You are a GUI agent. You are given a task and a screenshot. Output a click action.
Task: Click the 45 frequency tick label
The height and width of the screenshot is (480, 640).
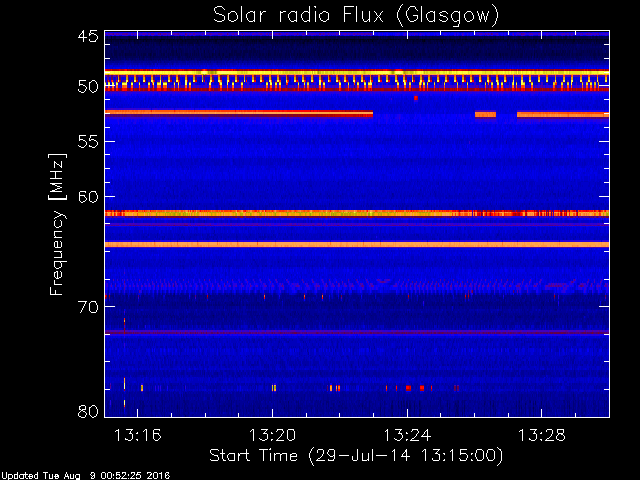(x=88, y=36)
